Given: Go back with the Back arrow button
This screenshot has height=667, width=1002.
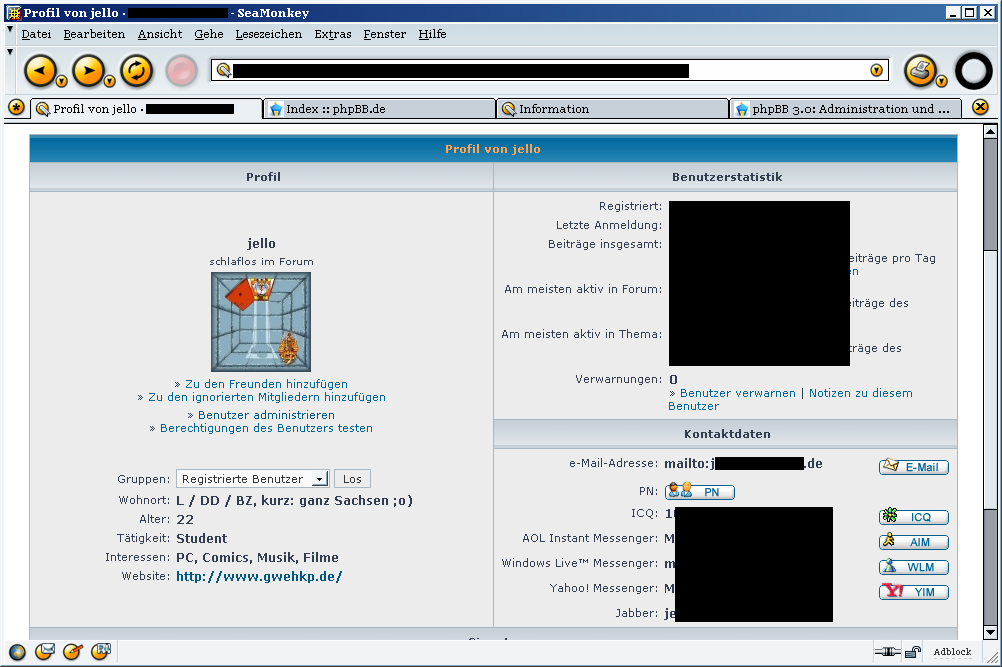Looking at the screenshot, I should [40, 70].
